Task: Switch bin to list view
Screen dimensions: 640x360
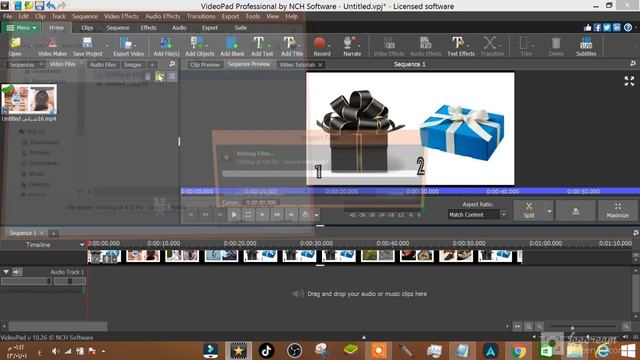Action: point(172,76)
